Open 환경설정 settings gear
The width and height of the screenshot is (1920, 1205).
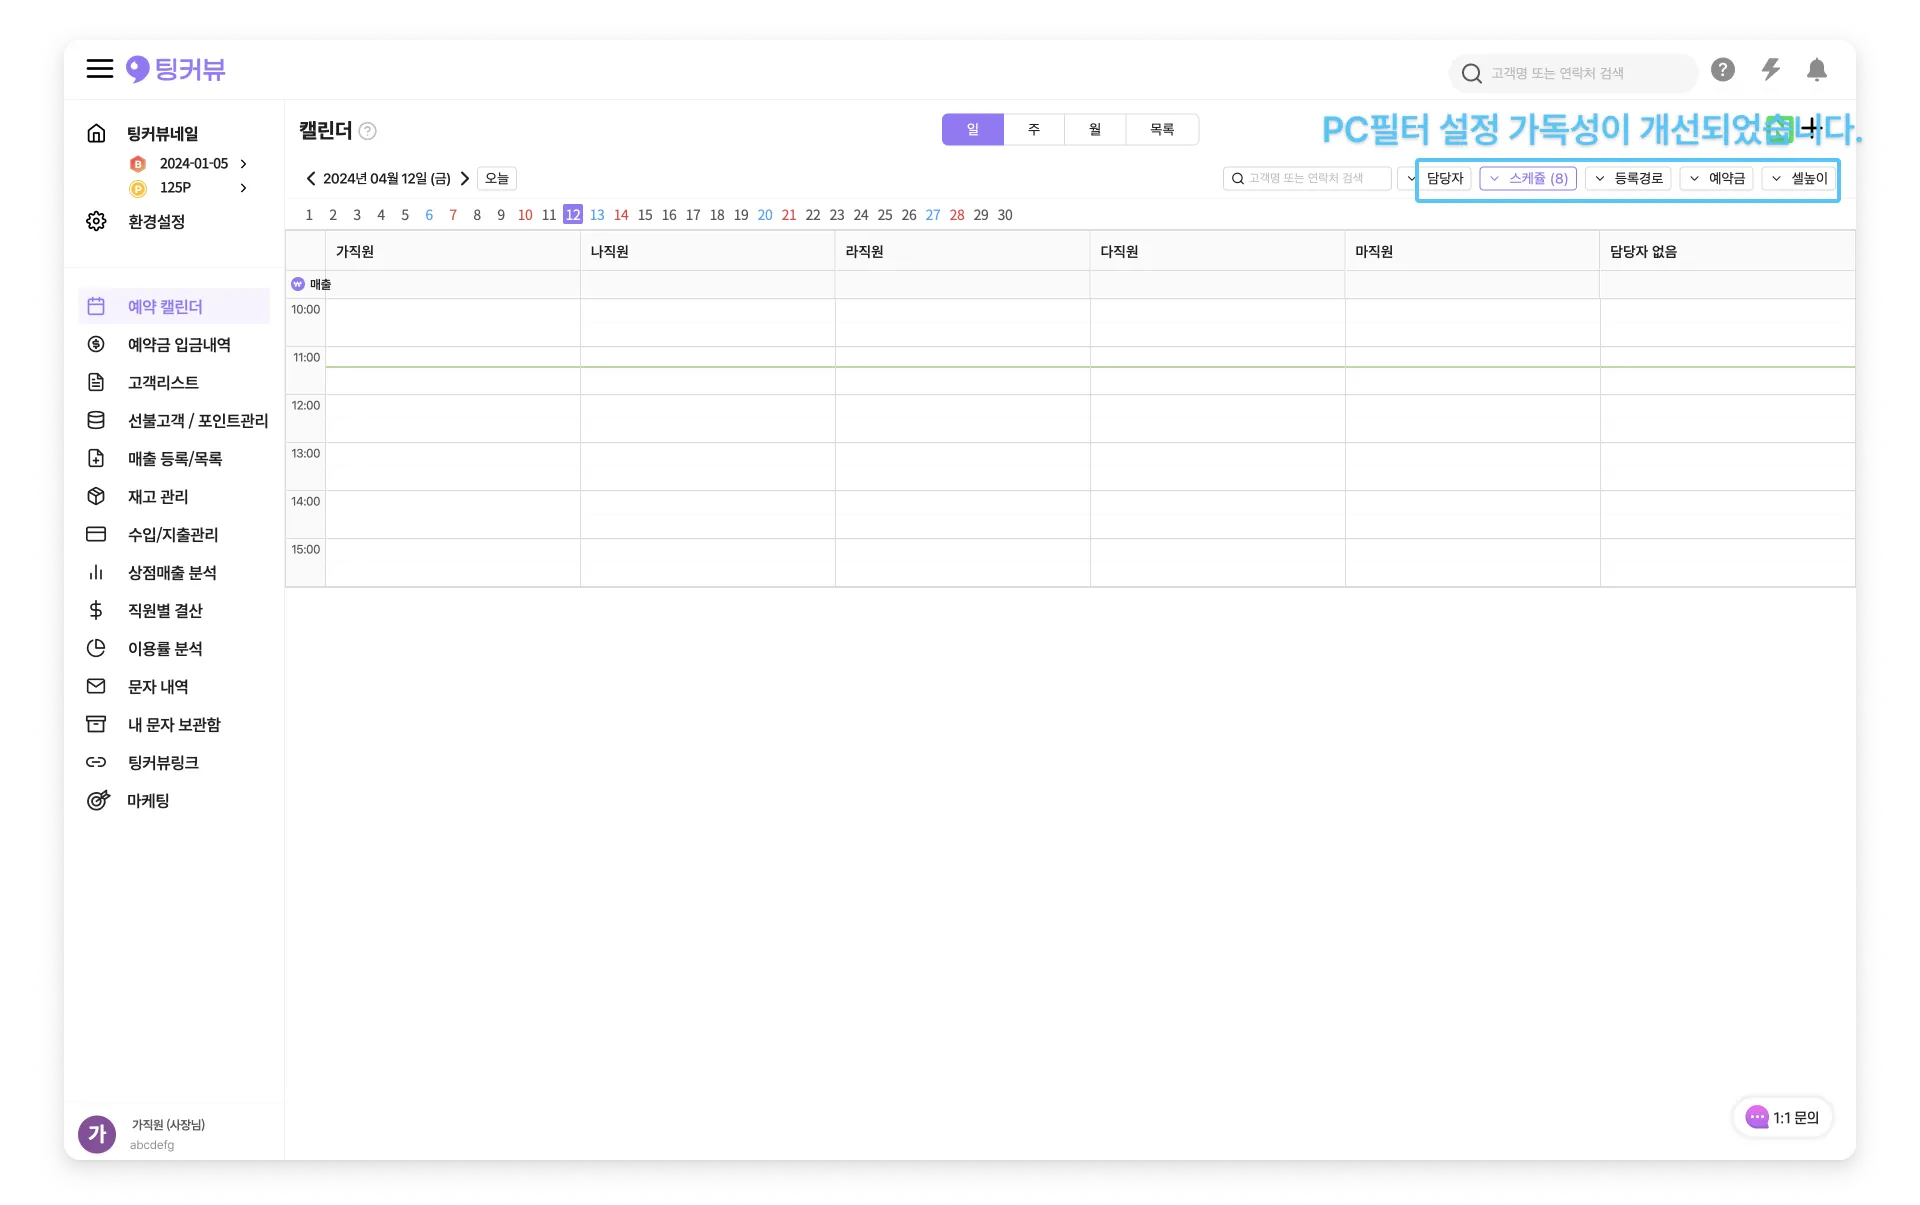tap(96, 221)
